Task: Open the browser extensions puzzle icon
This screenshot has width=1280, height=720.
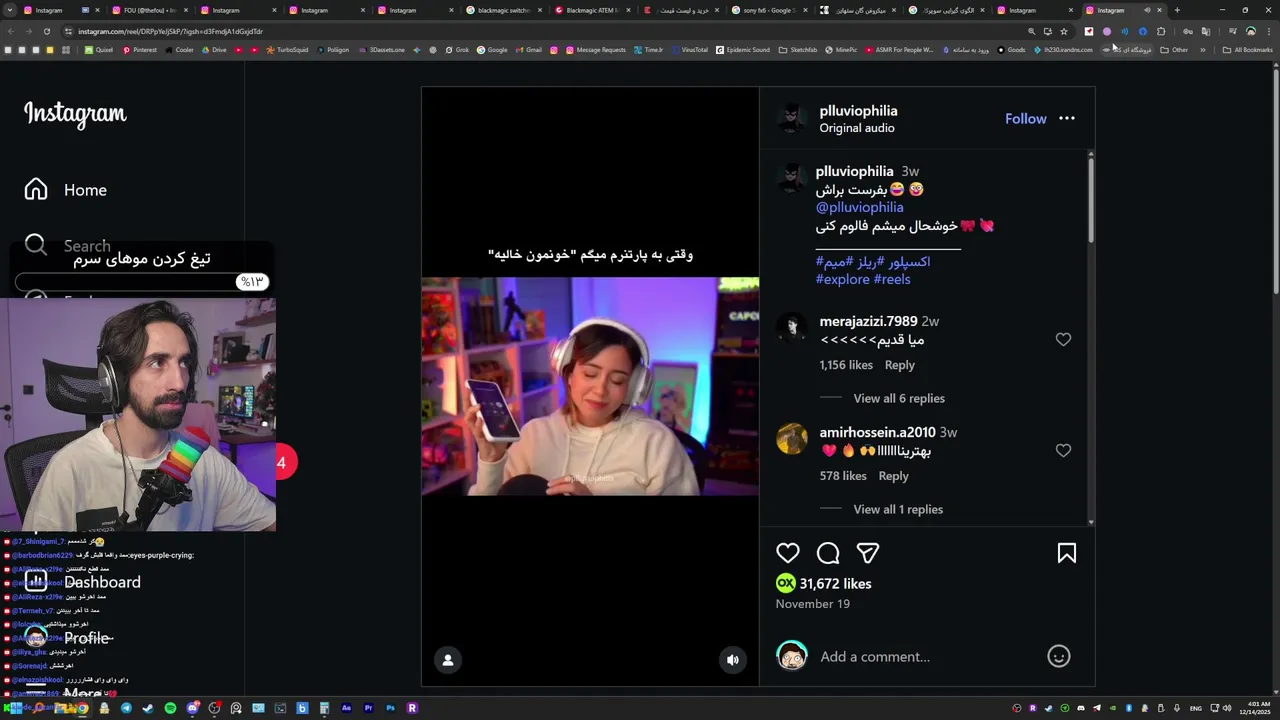Action: point(1161,31)
